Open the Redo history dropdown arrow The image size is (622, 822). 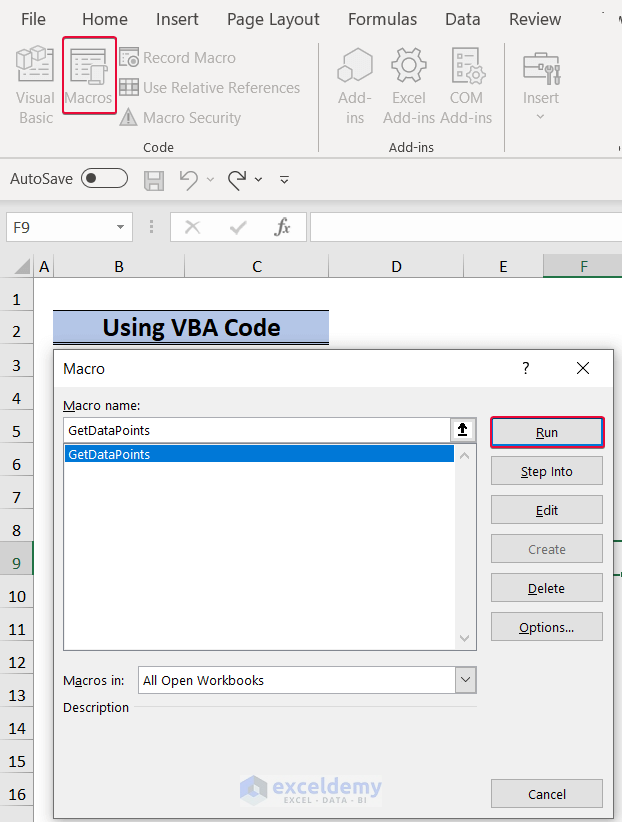[259, 180]
